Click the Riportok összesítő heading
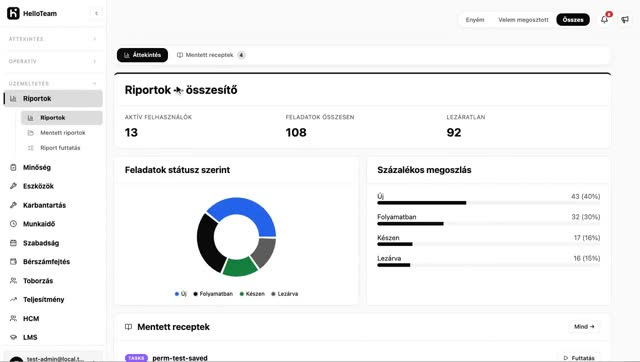 (x=181, y=90)
